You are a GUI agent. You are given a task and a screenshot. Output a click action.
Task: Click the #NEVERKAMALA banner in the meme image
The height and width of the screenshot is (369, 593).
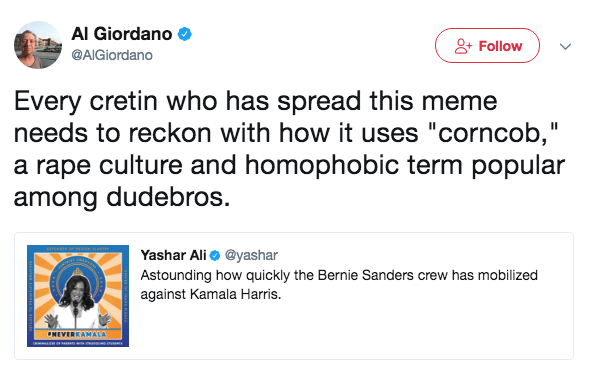(77, 334)
